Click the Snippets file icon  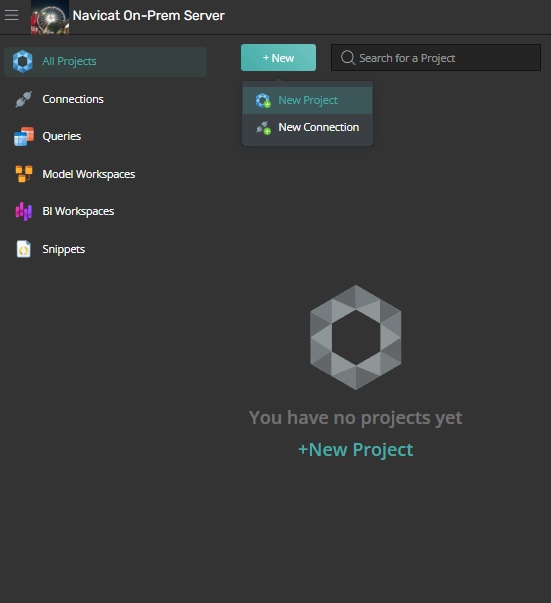coord(24,249)
